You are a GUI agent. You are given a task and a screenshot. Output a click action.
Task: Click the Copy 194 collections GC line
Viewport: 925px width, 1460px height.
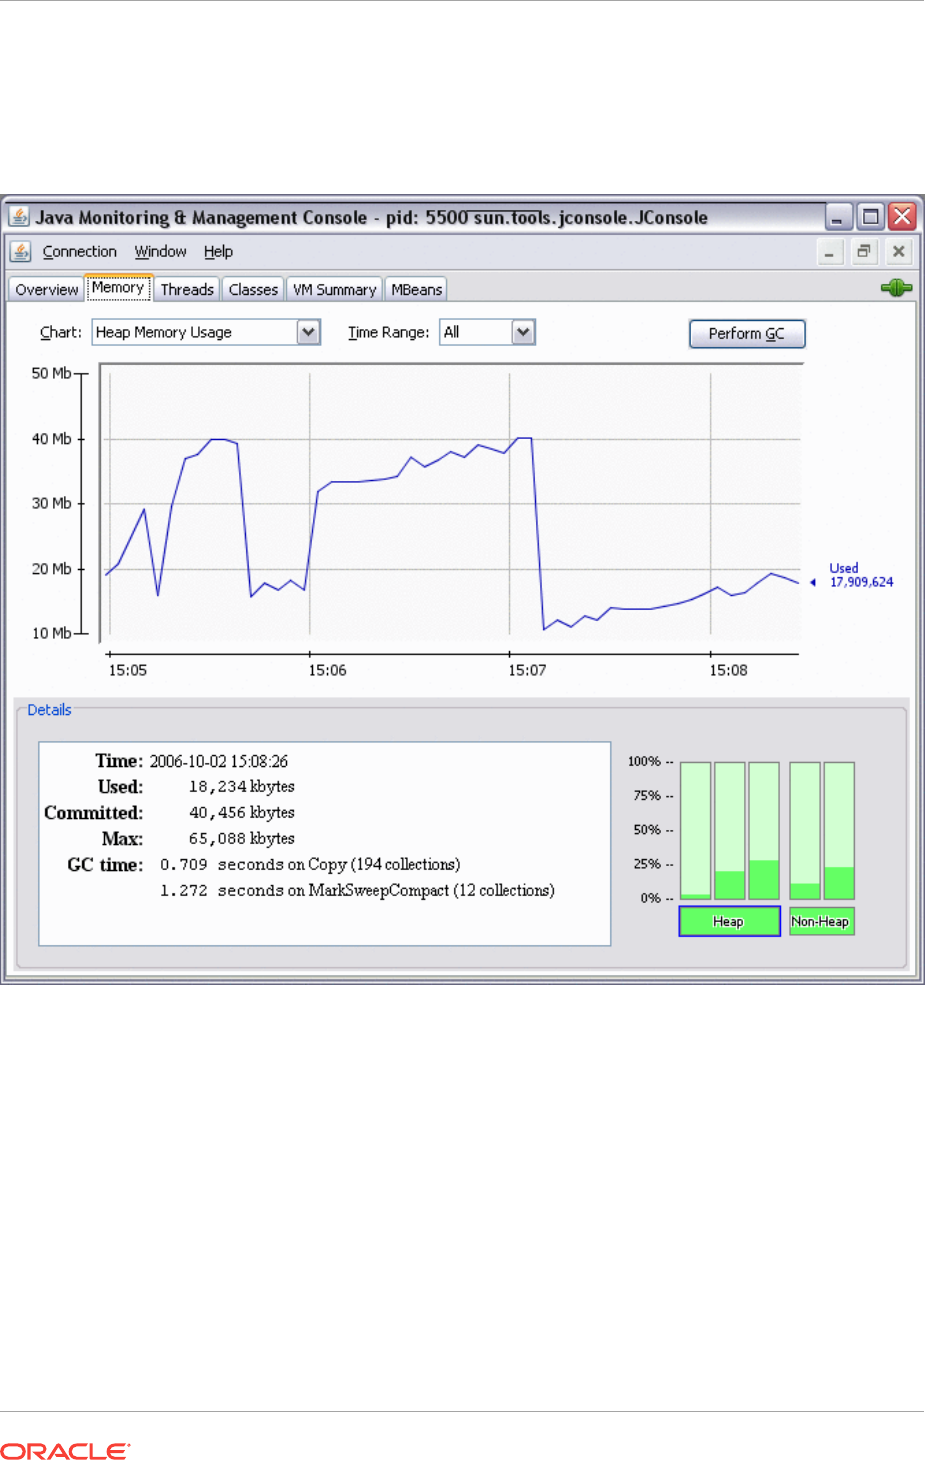click(310, 865)
